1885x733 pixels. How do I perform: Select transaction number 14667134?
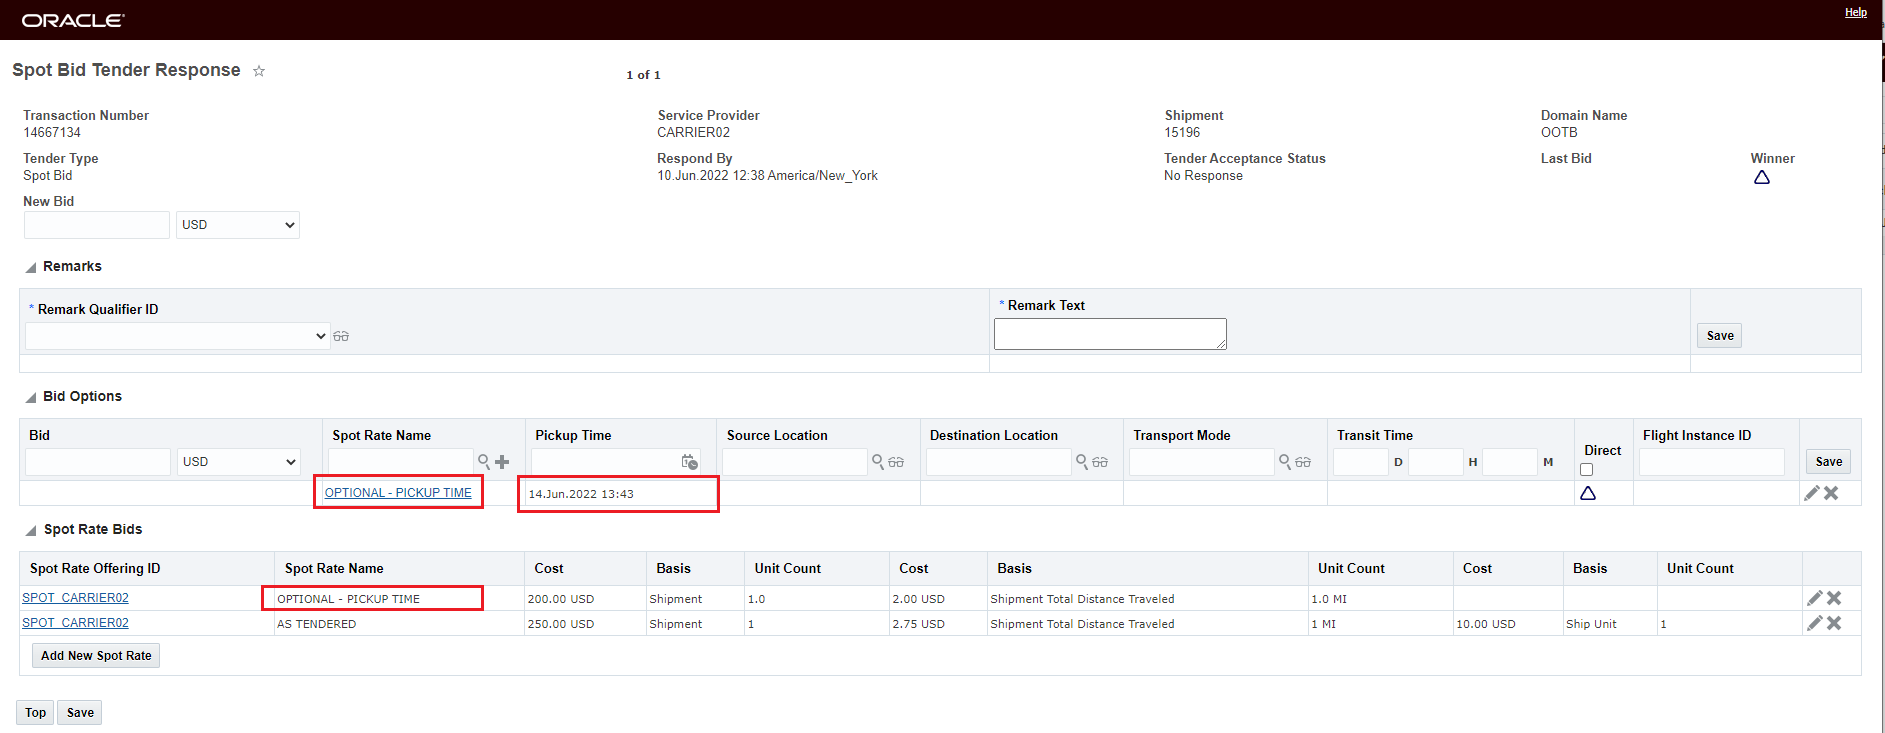pyautogui.click(x=52, y=133)
